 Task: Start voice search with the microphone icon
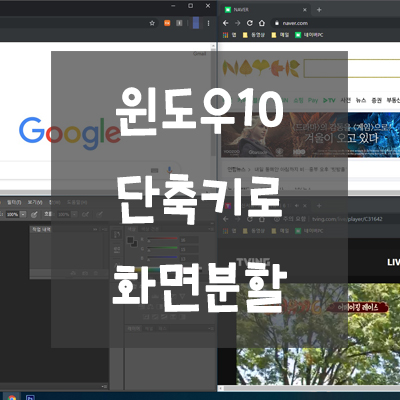[x=169, y=170]
